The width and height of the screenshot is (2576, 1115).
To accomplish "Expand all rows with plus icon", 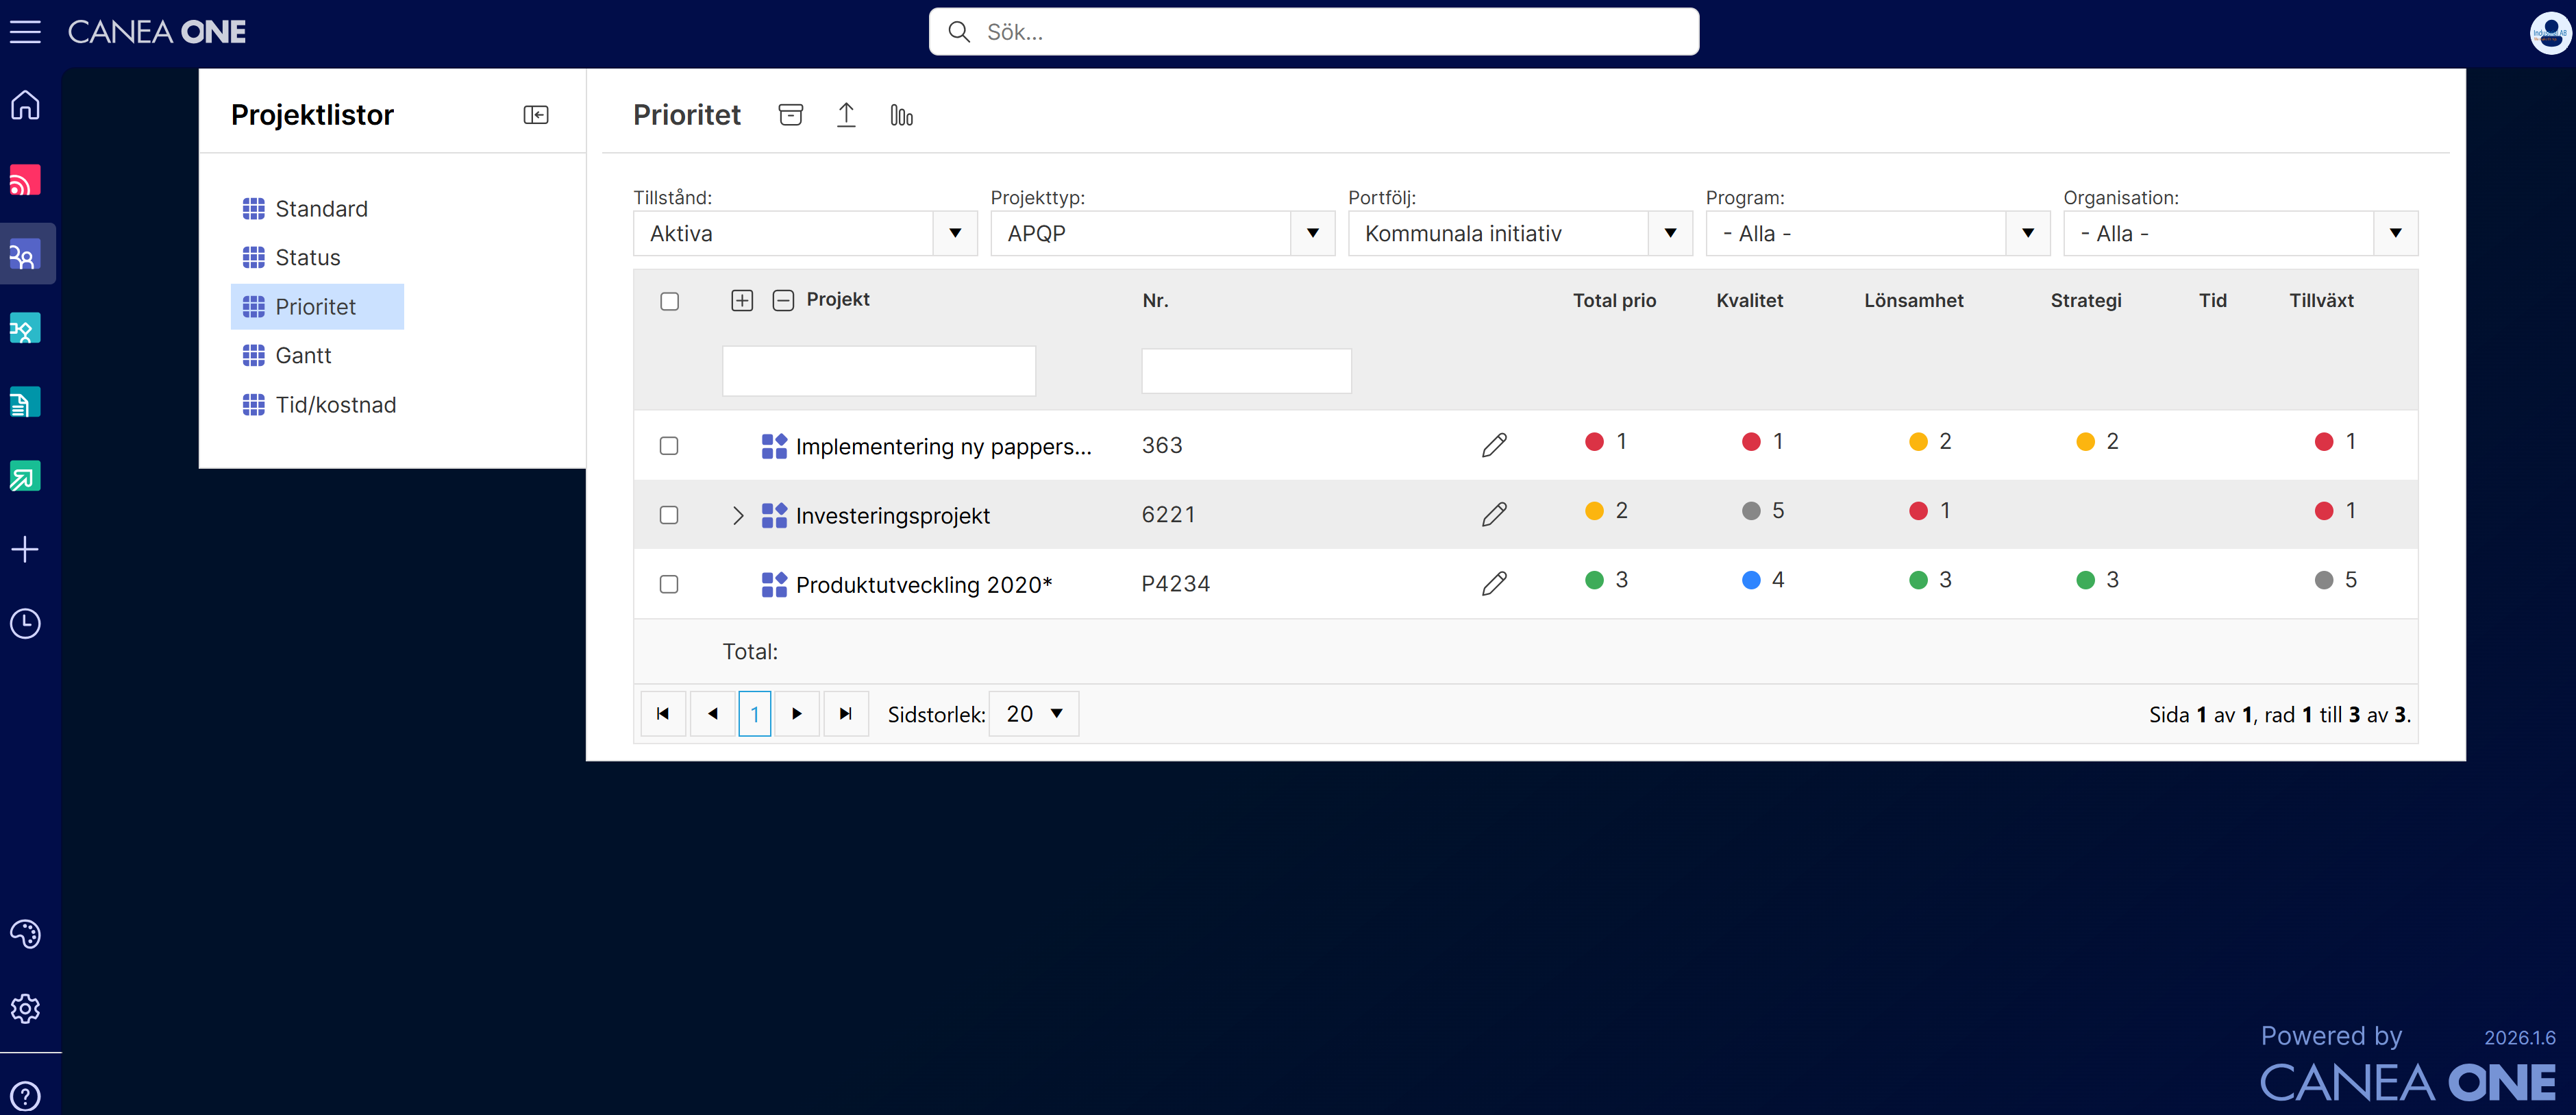I will click(x=742, y=300).
